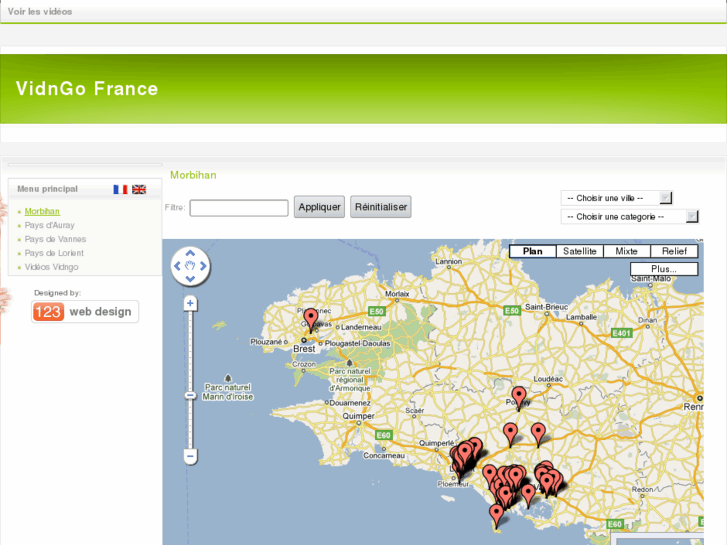Switch site language to French flag

click(121, 189)
